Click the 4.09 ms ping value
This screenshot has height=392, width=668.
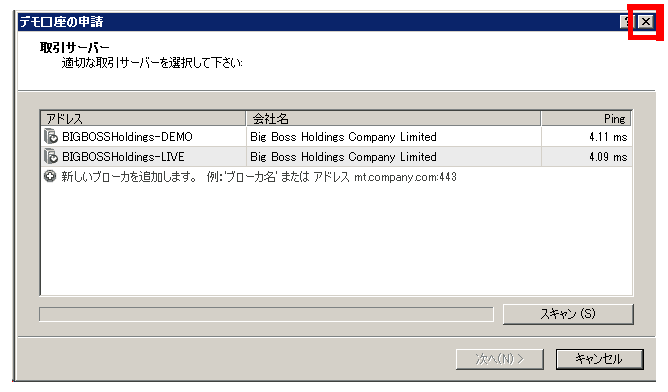point(608,157)
